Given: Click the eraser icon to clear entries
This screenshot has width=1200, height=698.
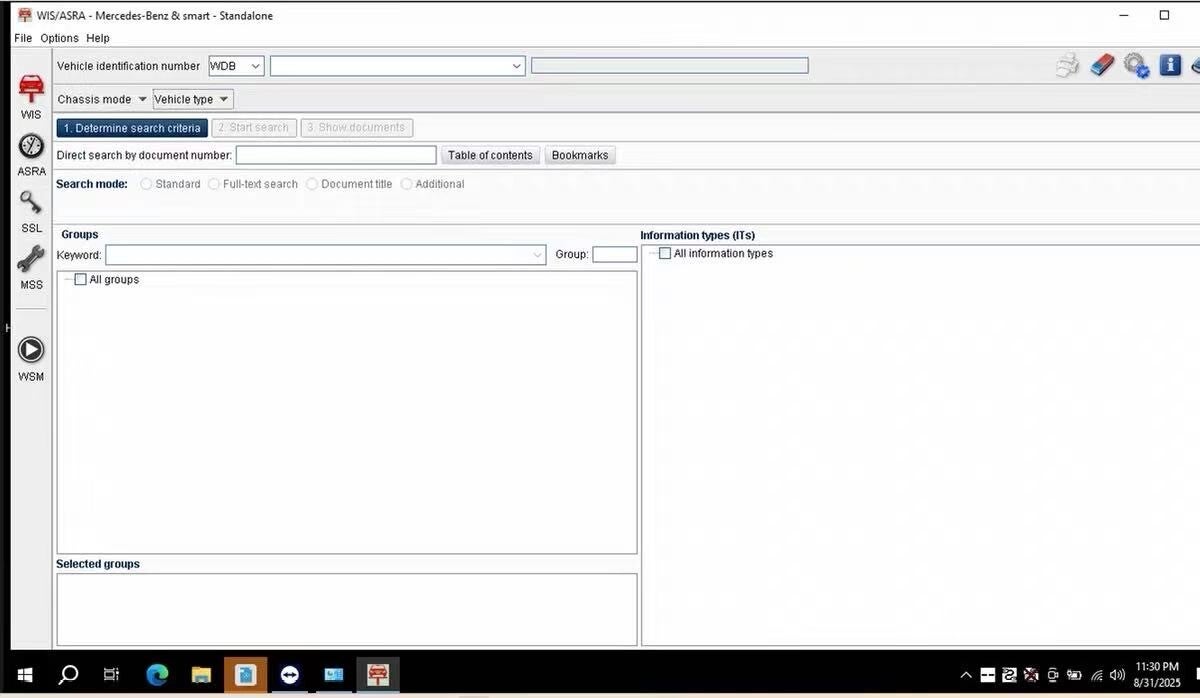Looking at the screenshot, I should click(1102, 66).
